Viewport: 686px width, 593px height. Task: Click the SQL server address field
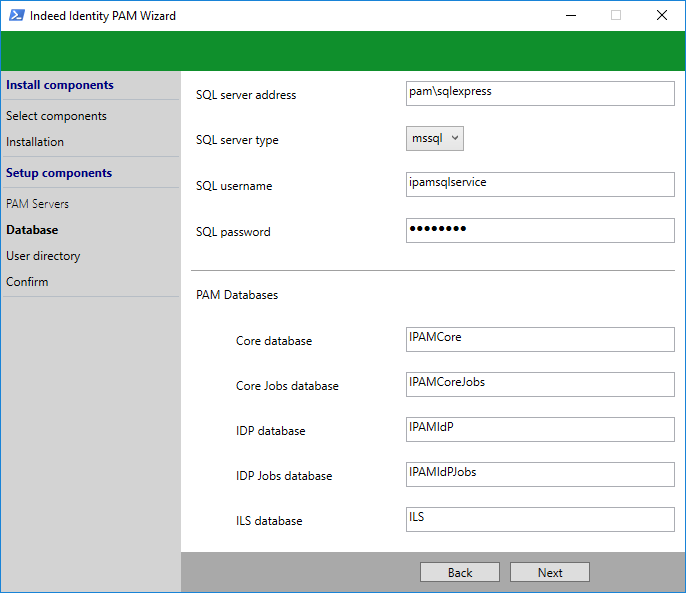(540, 93)
